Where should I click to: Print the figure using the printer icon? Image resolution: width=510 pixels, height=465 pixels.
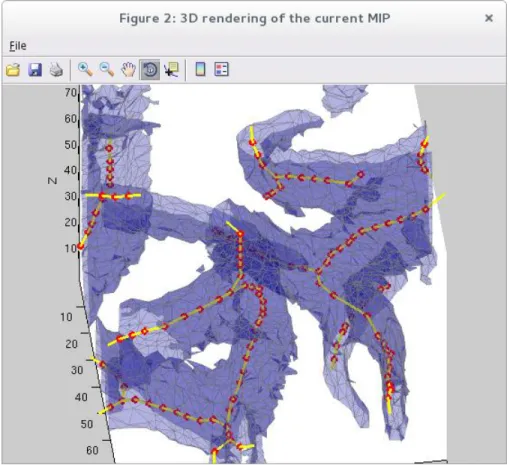[x=56, y=70]
